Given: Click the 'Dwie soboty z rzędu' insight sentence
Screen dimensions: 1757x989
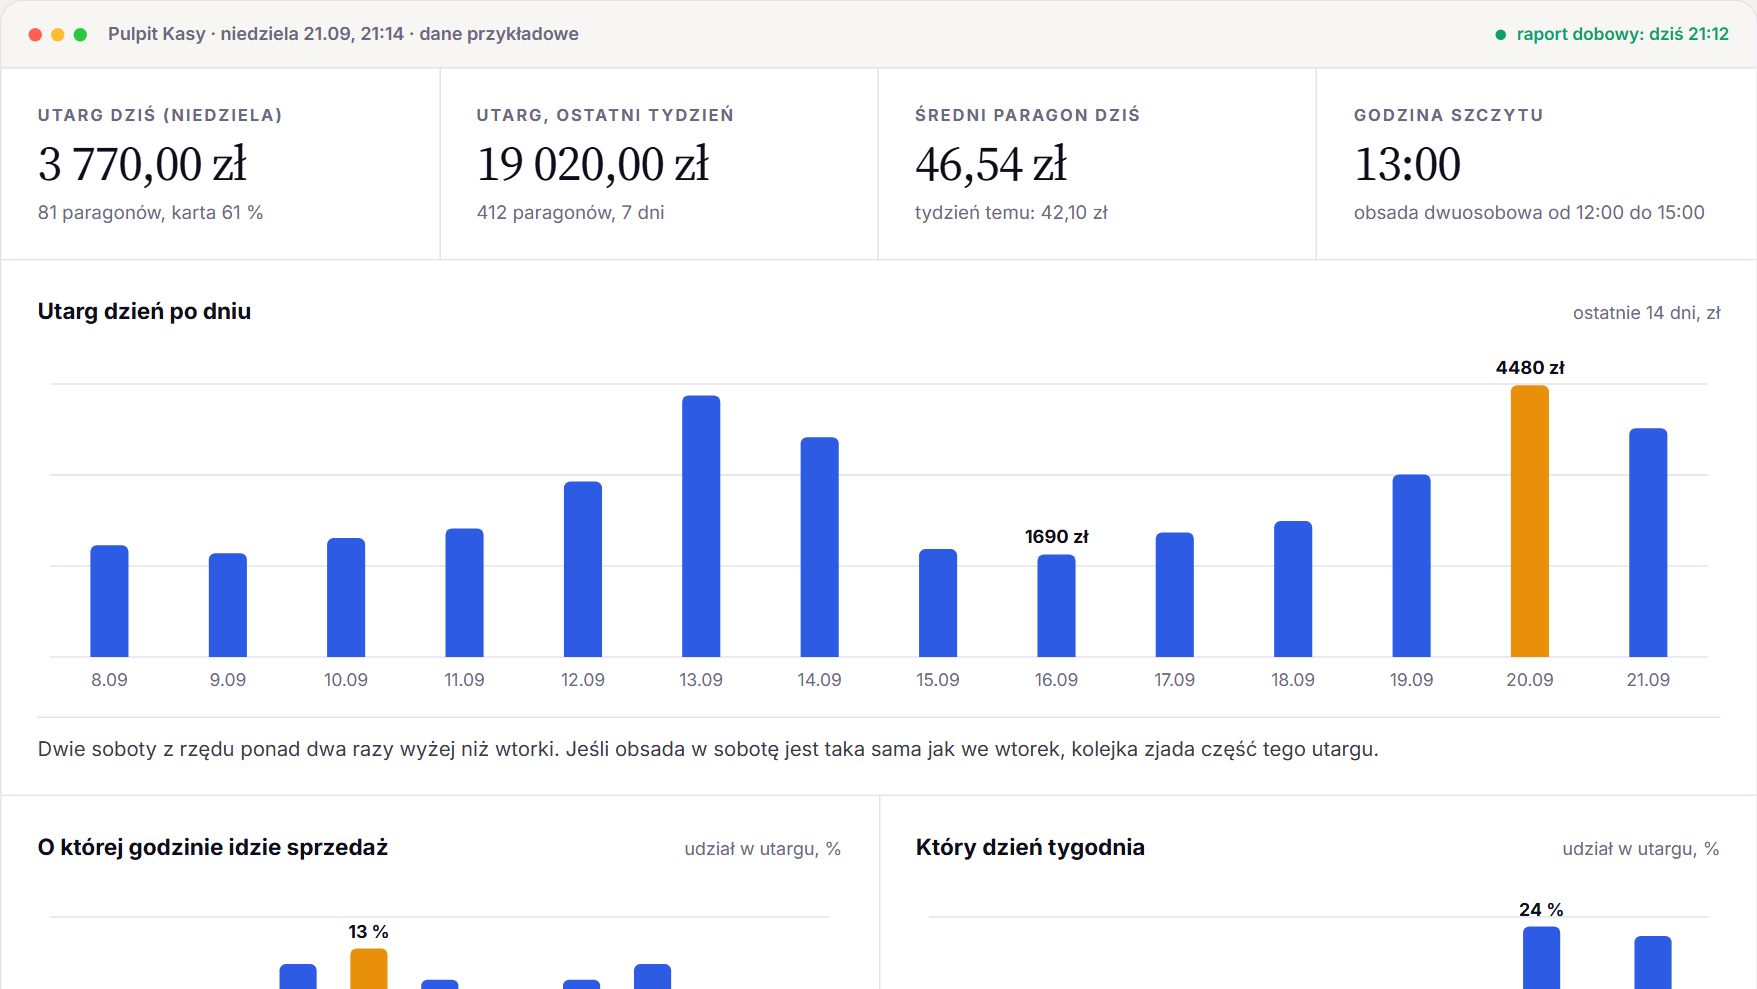Looking at the screenshot, I should click(x=708, y=749).
